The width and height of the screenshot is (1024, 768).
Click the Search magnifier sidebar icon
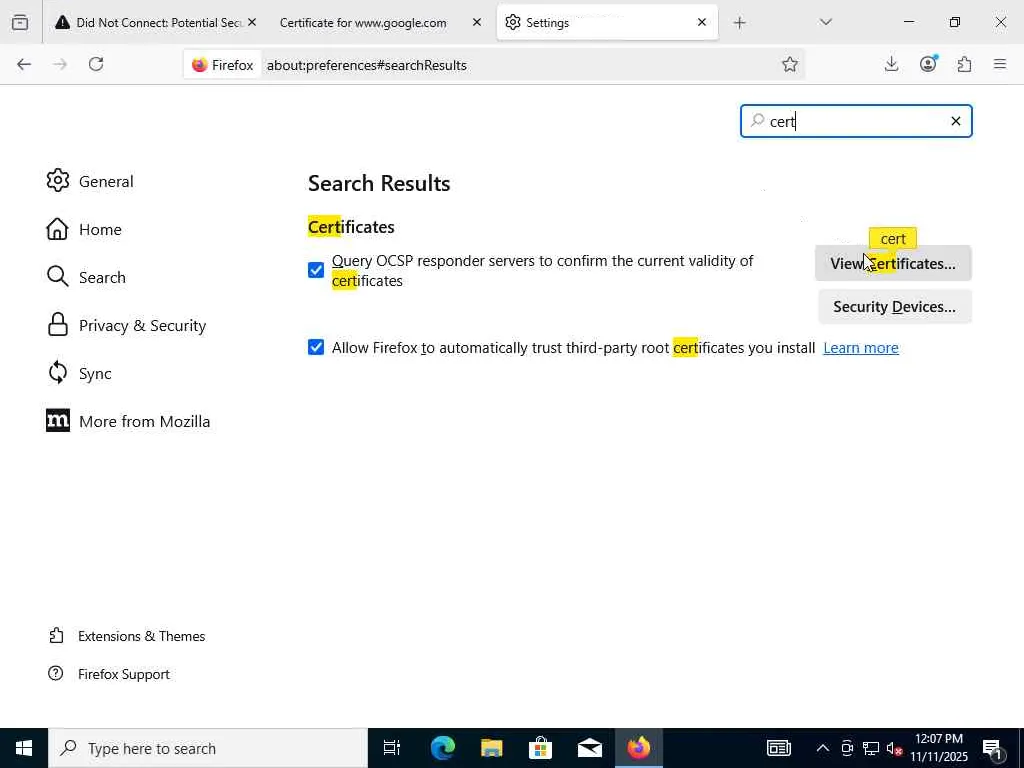pos(57,276)
